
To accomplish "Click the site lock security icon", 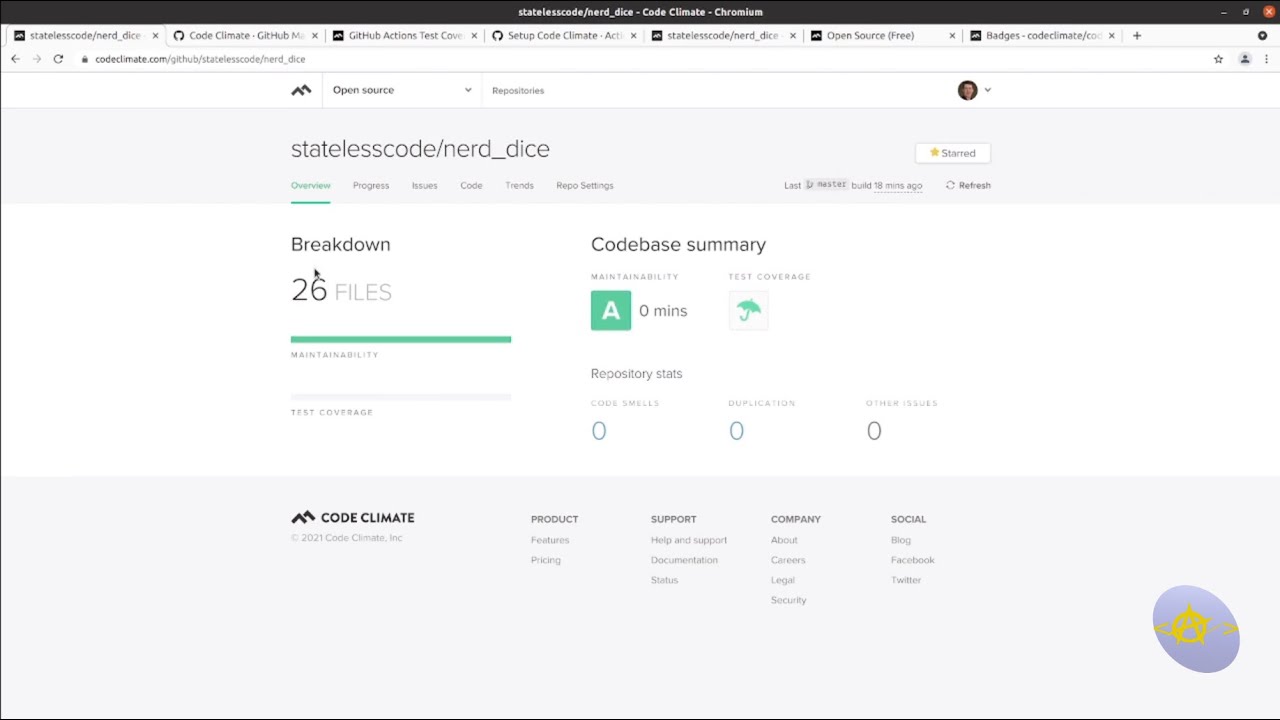I will (84, 59).
